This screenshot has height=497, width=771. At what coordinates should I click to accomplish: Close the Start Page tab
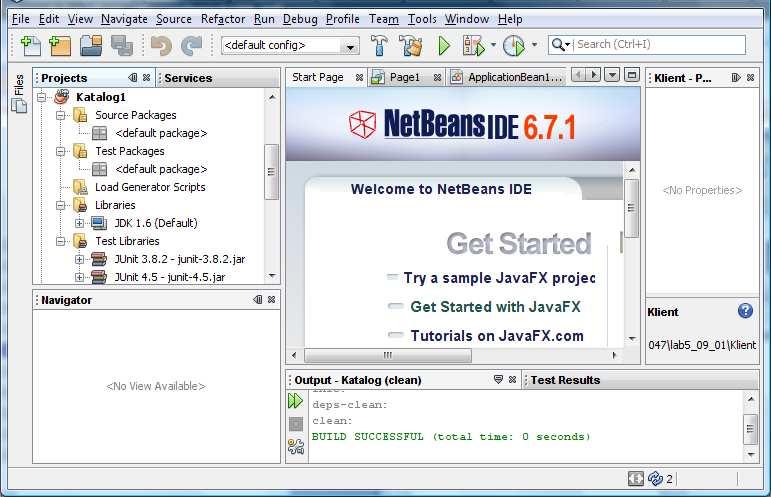359,77
